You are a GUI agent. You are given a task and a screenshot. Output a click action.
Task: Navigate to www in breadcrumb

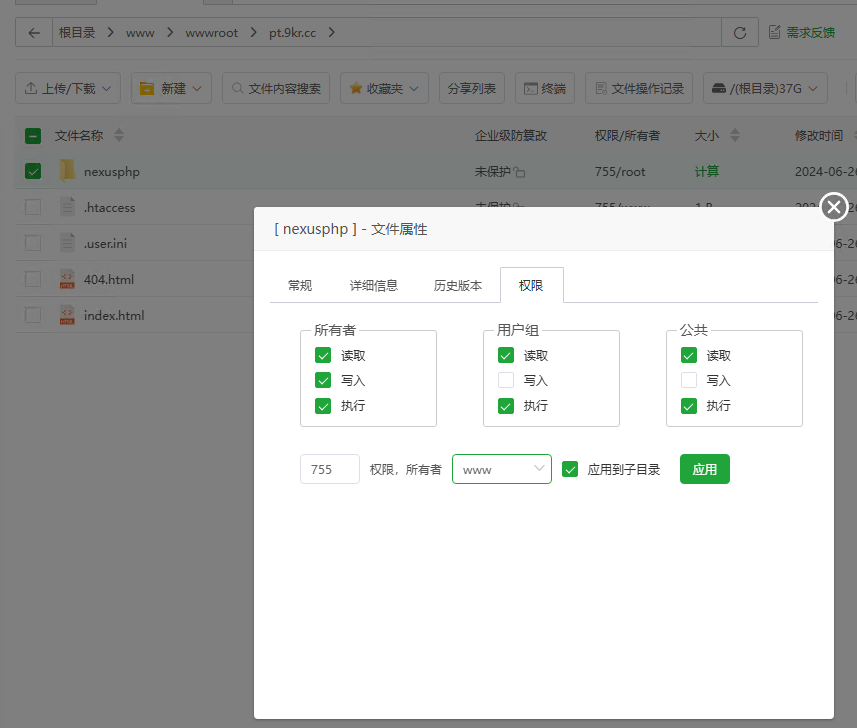pos(140,33)
